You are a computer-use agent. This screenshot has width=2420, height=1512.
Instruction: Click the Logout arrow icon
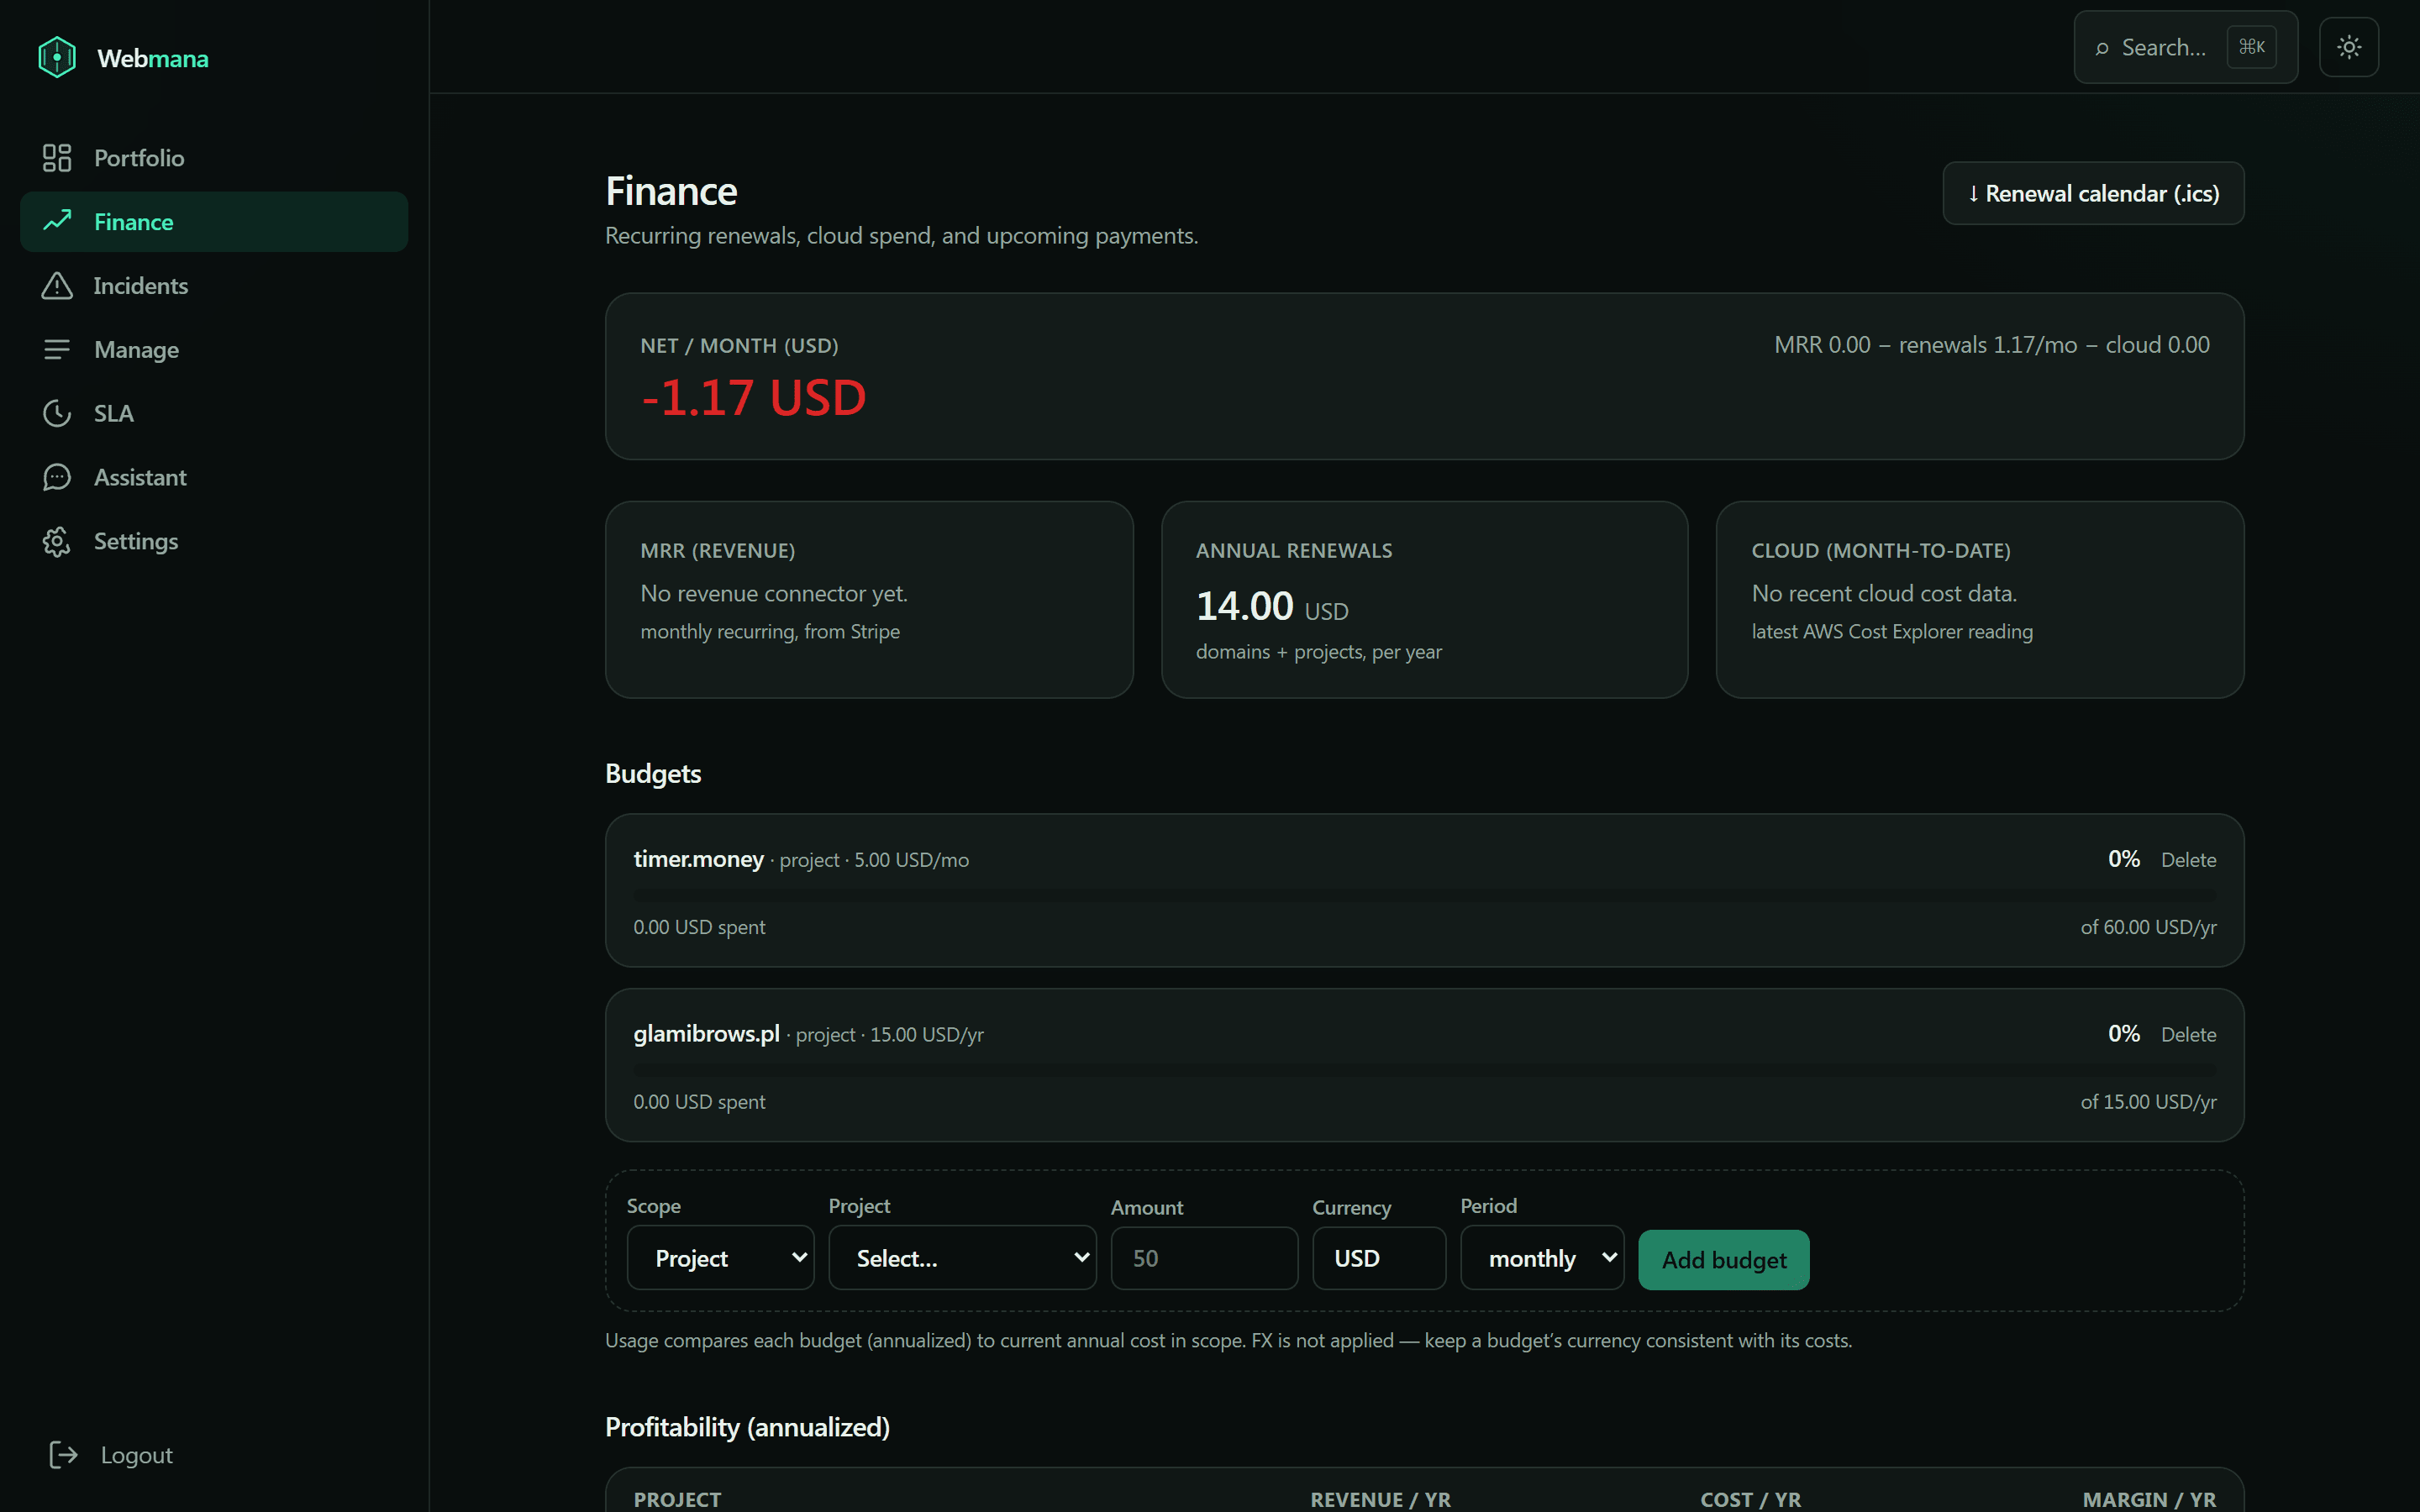[x=63, y=1454]
